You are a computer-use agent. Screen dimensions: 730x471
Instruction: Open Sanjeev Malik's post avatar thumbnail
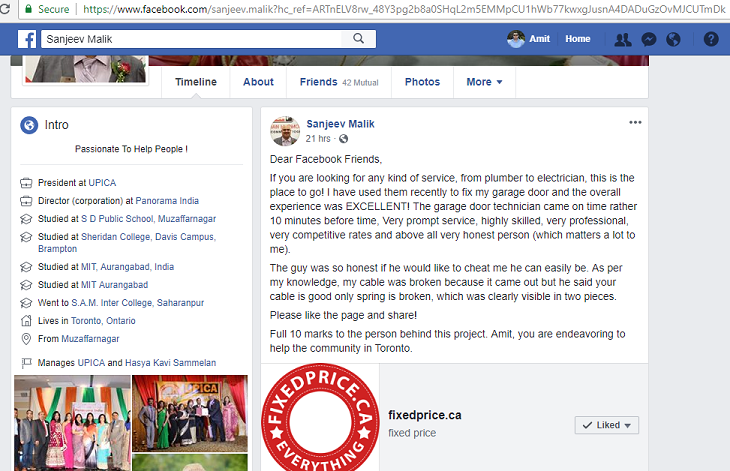286,130
